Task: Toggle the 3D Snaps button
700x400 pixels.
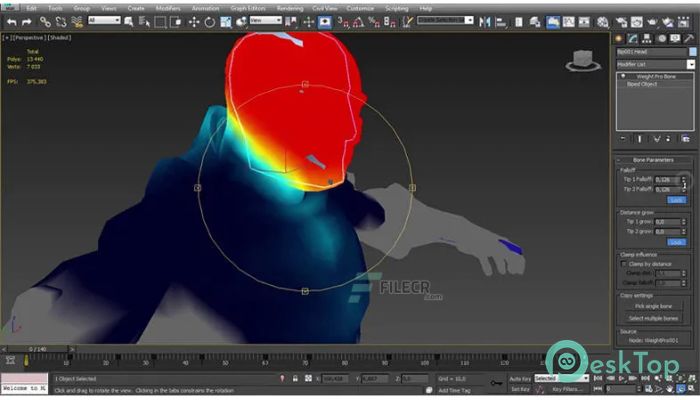Action: coord(343,21)
